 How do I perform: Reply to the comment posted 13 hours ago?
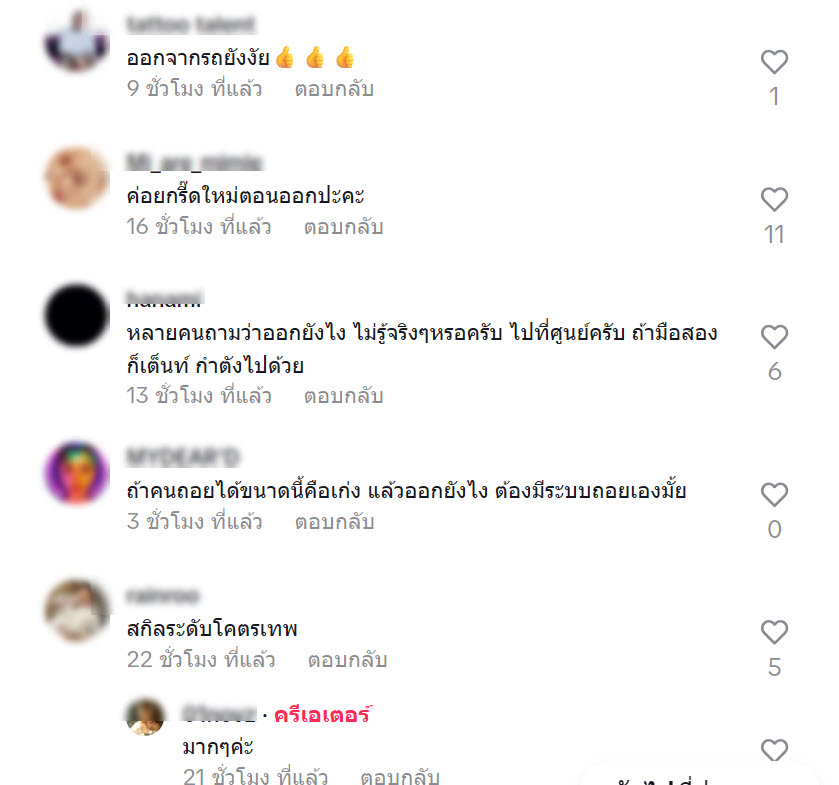point(344,396)
